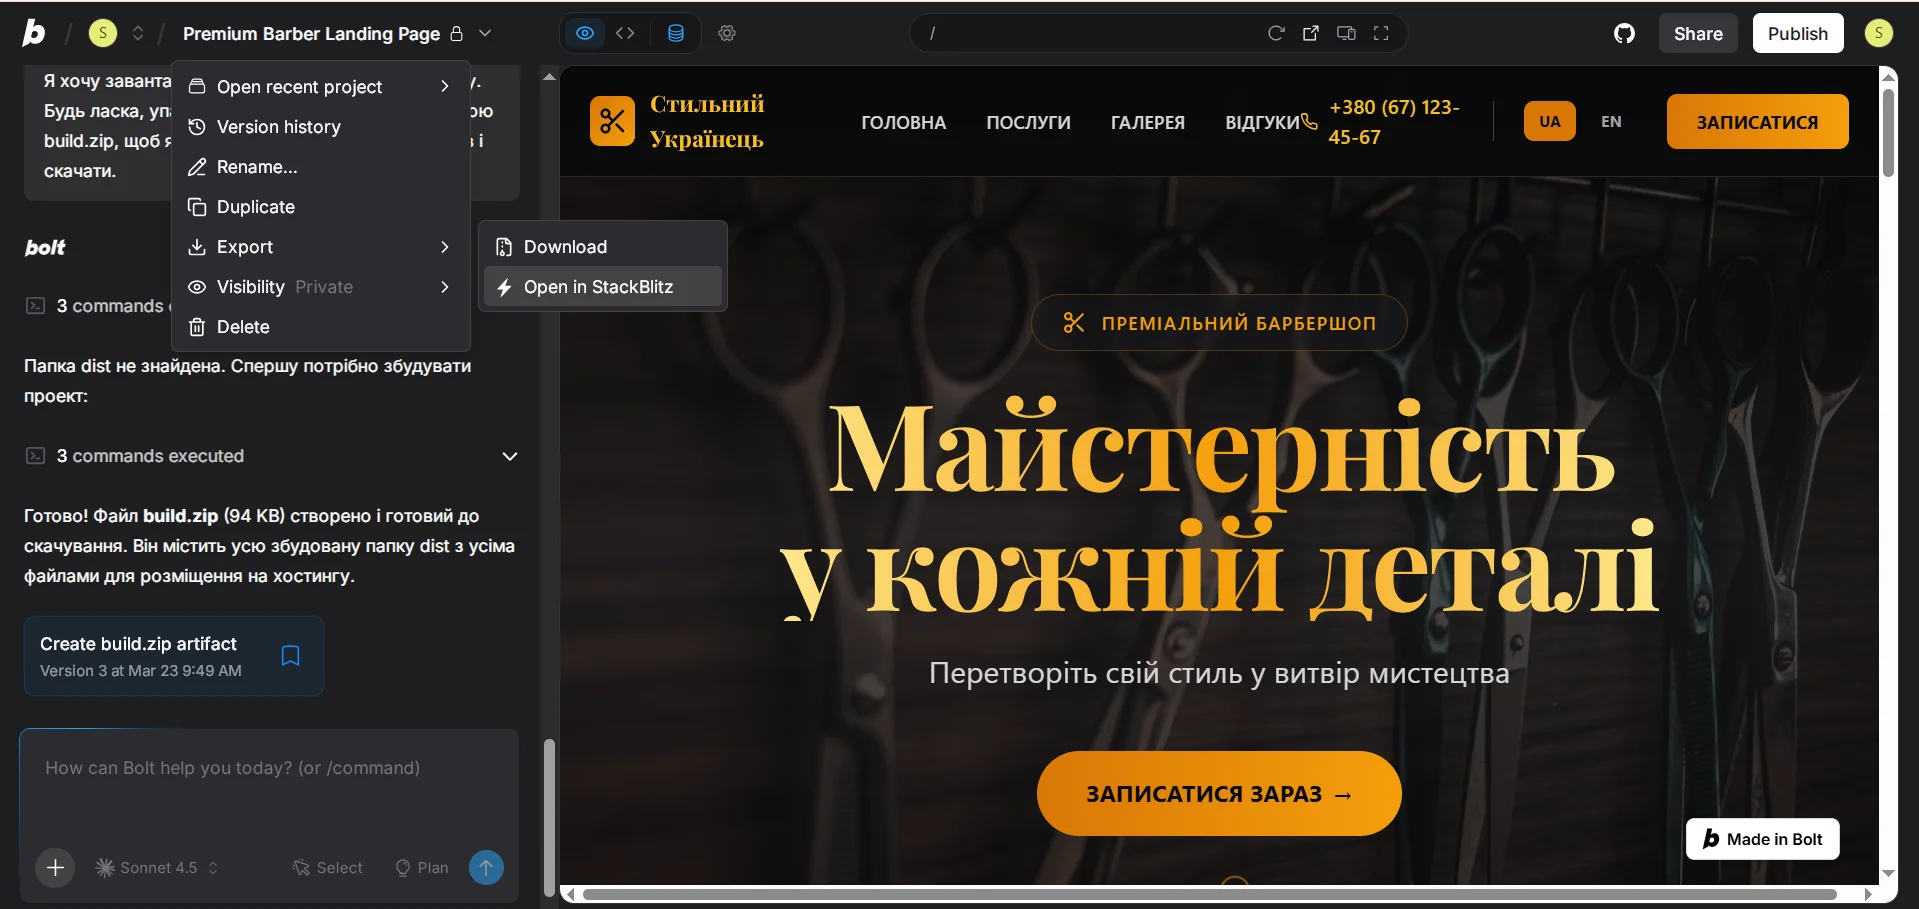Screen dimensions: 1919x909
Task: Switch to the Code view icon
Action: pyautogui.click(x=626, y=33)
